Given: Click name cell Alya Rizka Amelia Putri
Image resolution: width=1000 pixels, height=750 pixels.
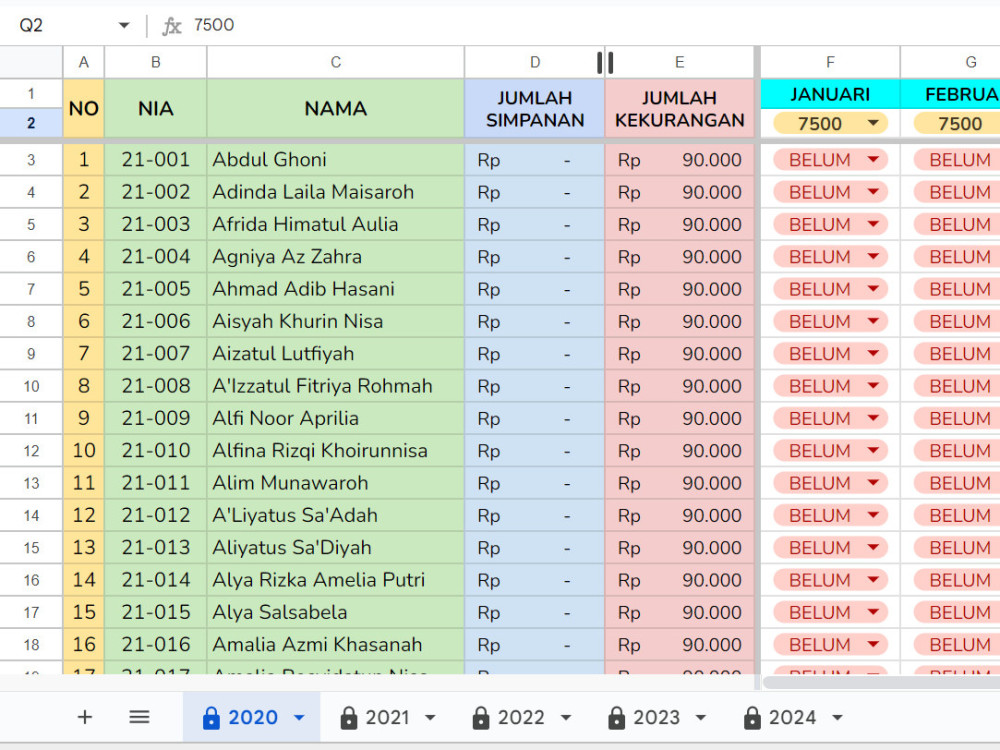Looking at the screenshot, I should [x=335, y=580].
